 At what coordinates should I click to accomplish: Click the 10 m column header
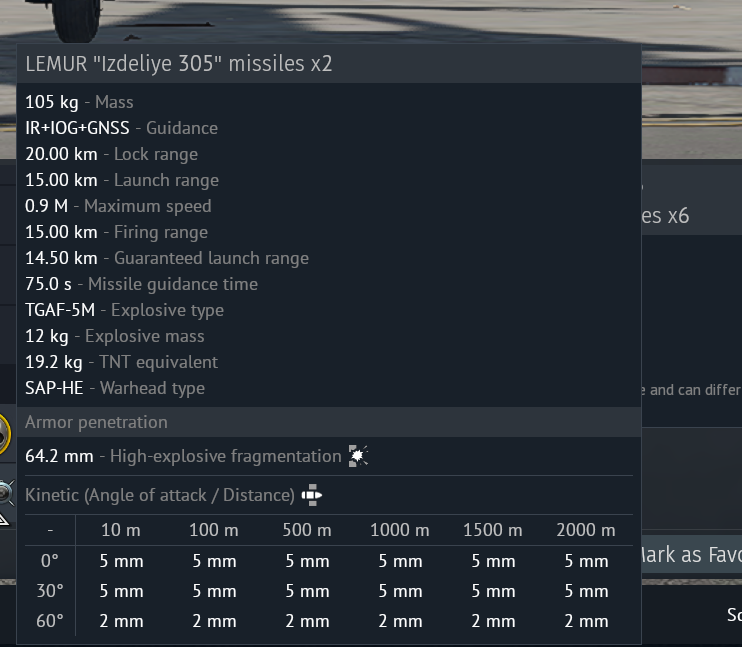click(121, 530)
